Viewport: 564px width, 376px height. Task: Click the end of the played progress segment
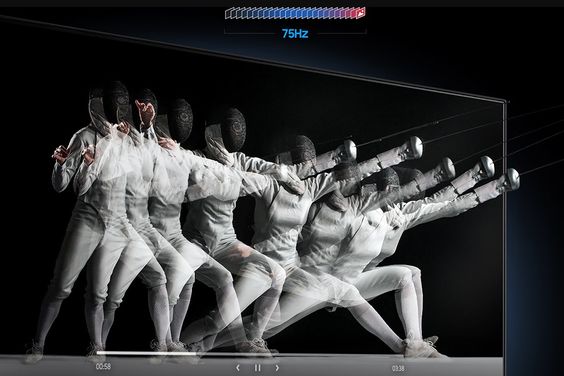(195, 353)
